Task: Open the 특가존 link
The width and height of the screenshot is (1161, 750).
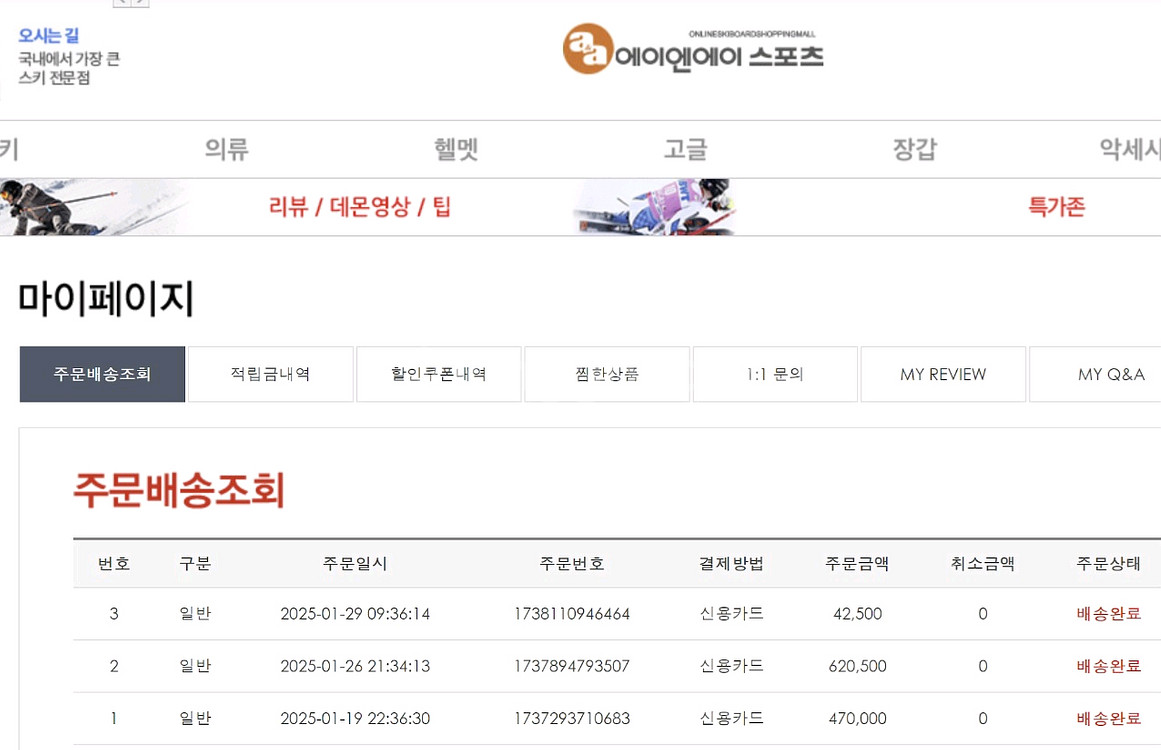Action: click(x=1055, y=206)
